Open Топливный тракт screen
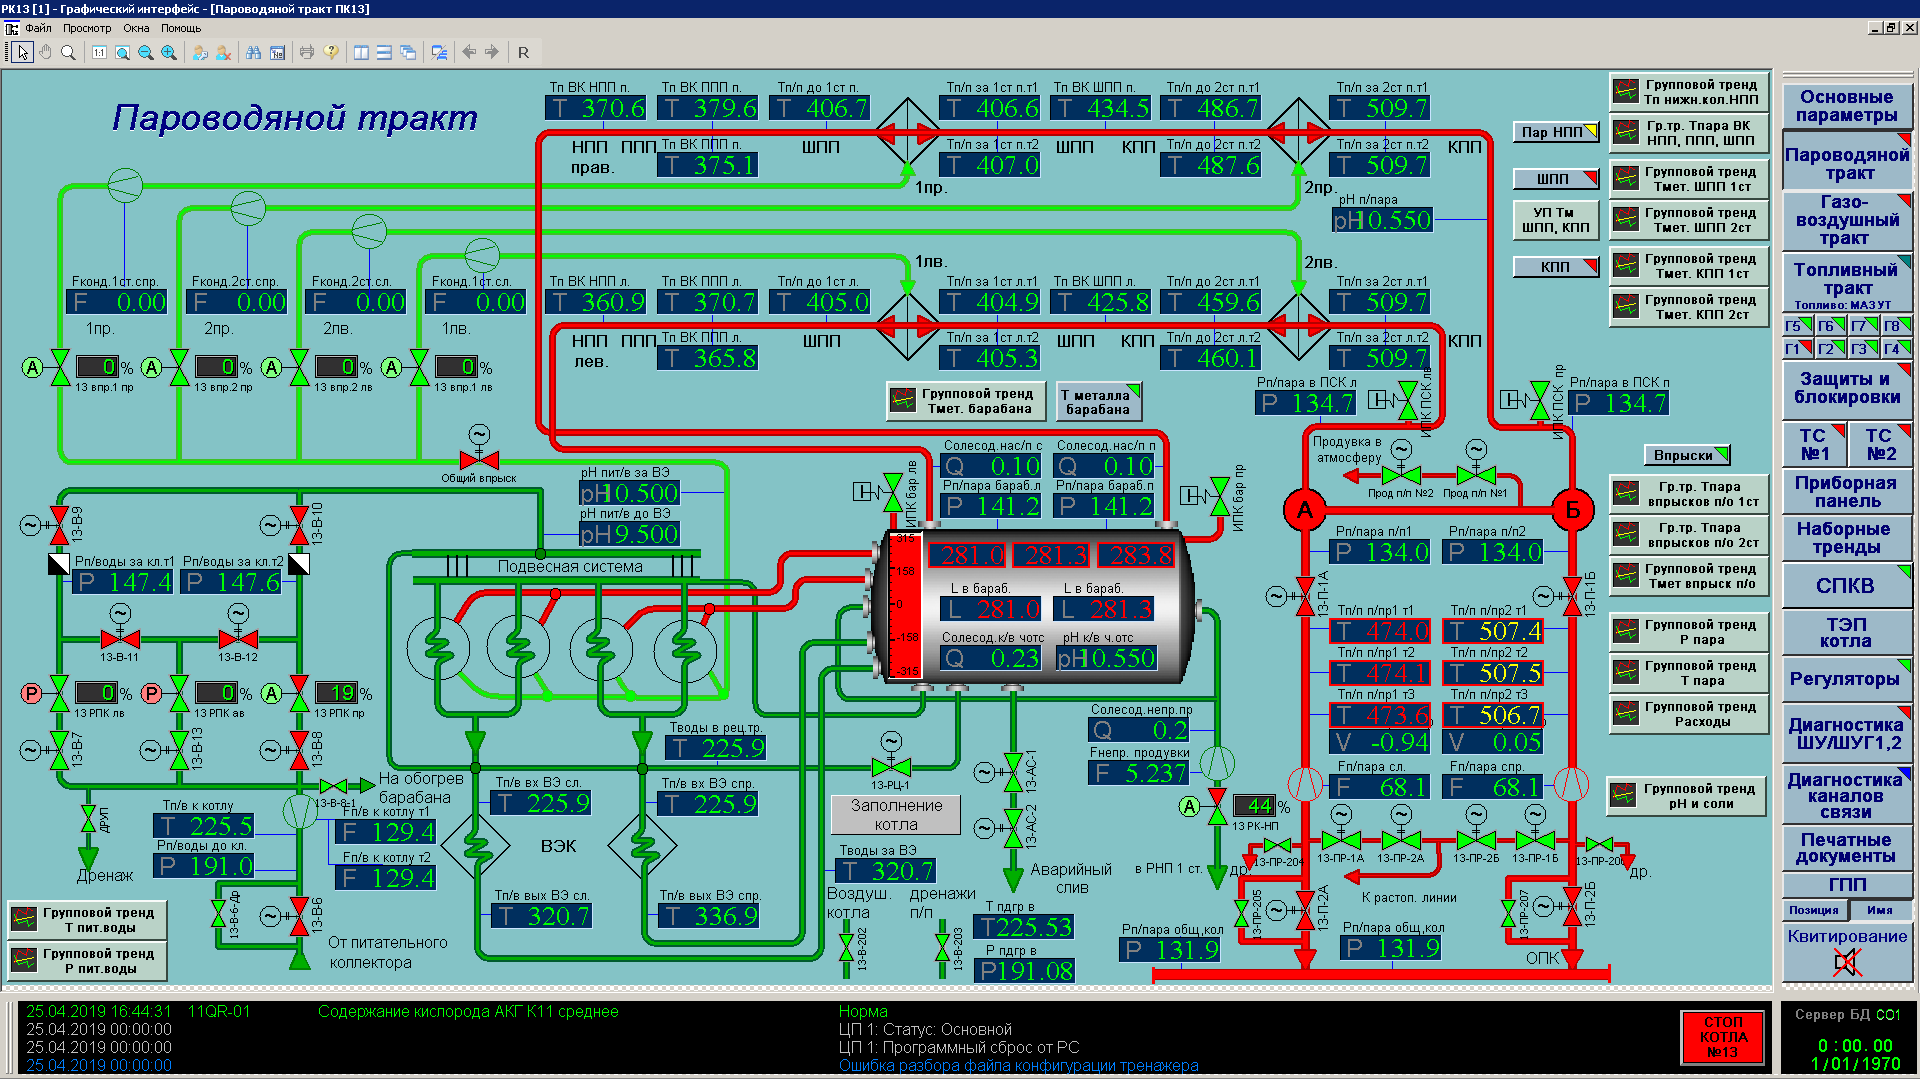The width and height of the screenshot is (1920, 1080). [x=1846, y=283]
